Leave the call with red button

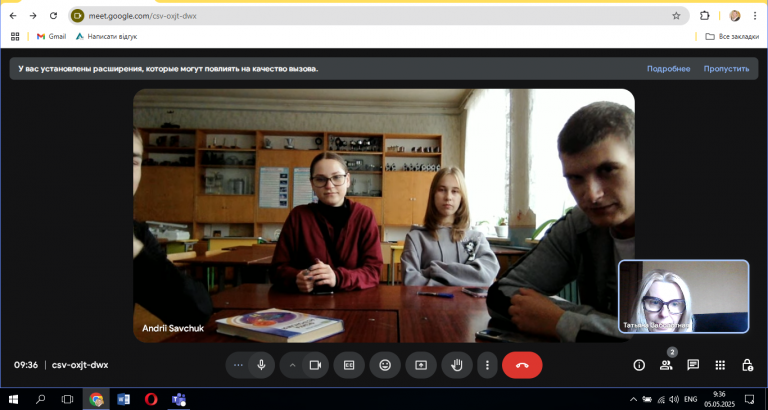click(522, 365)
